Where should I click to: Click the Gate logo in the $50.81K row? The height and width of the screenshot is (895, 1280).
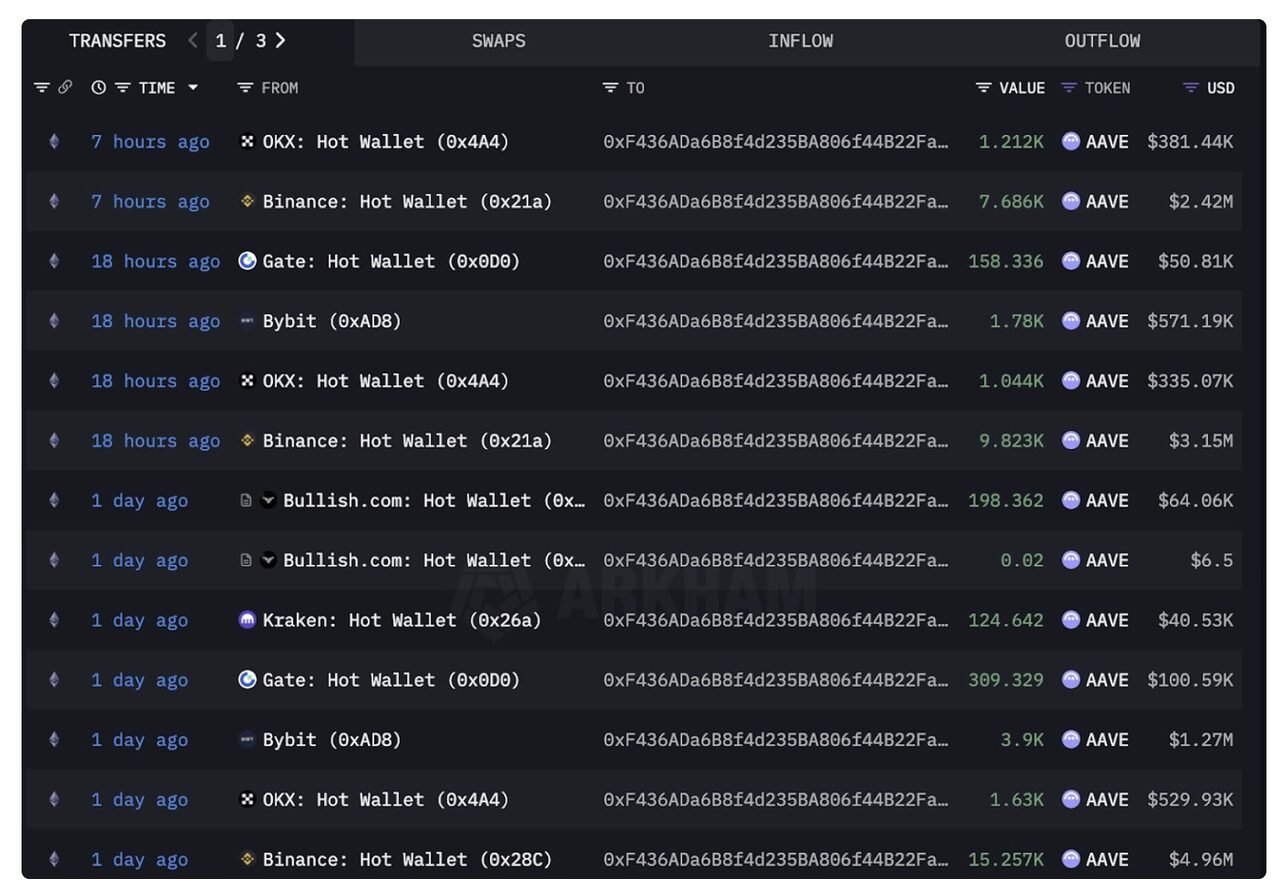pyautogui.click(x=248, y=261)
